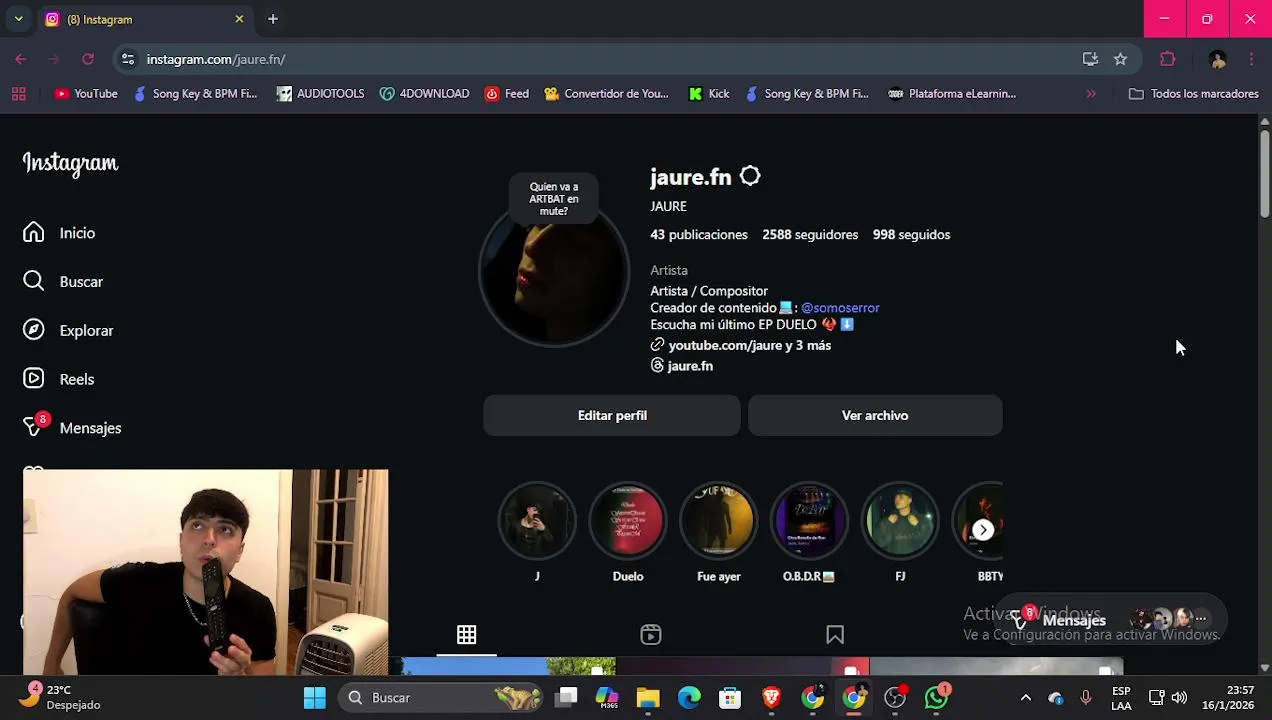The image size is (1272, 720).
Task: Open Chrome apps grid icon
Action: tap(18, 94)
